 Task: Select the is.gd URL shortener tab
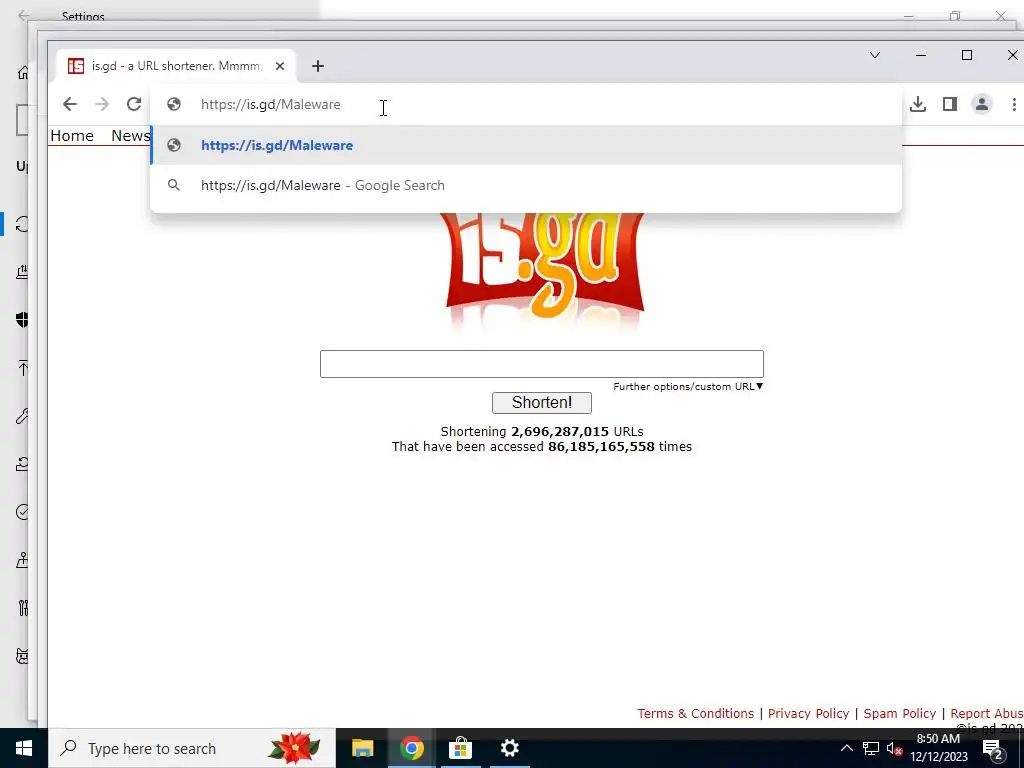click(x=176, y=66)
